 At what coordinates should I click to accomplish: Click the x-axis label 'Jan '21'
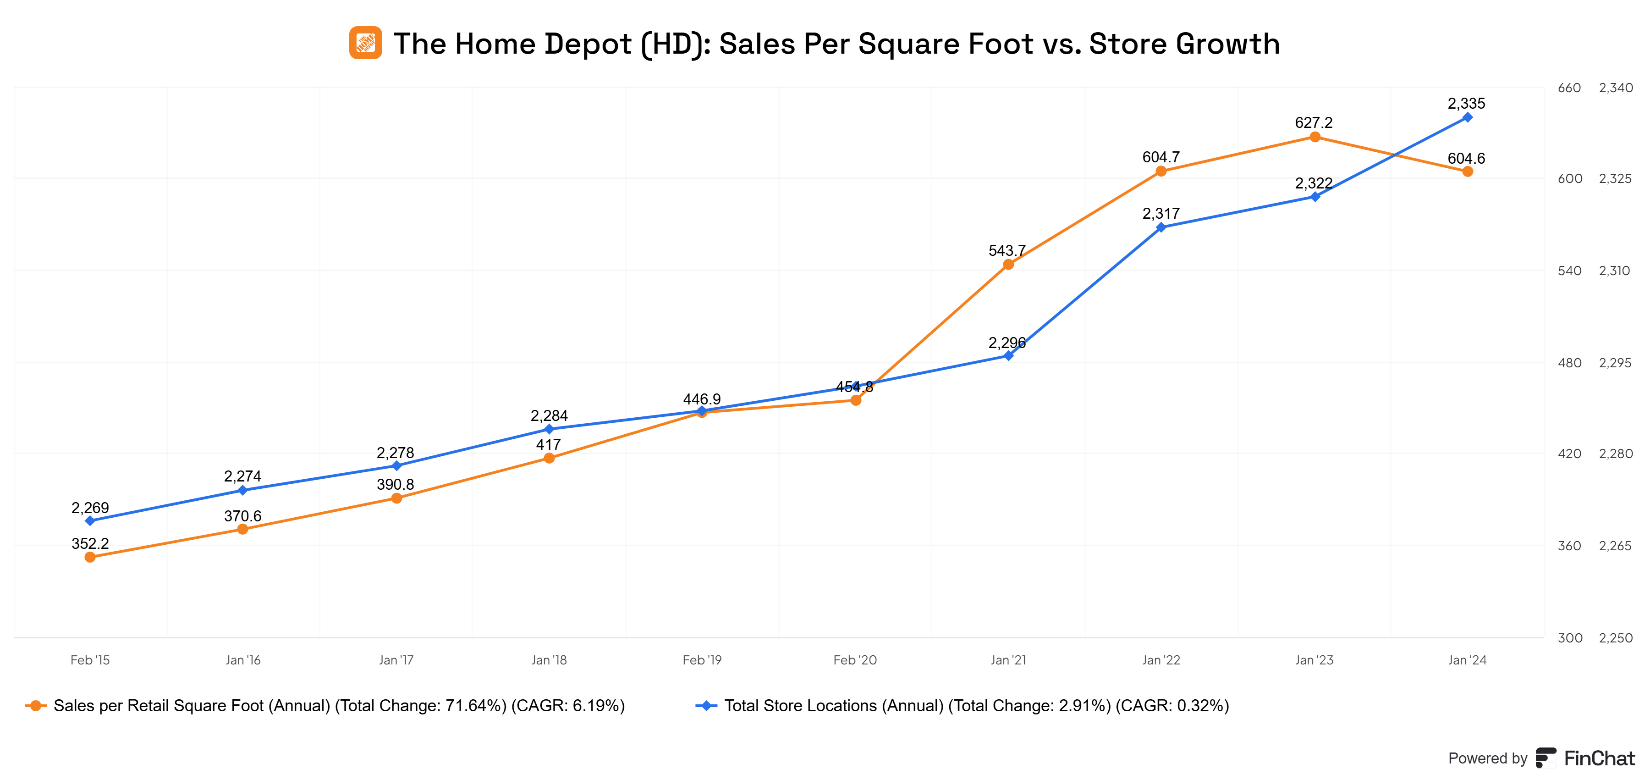pos(1008,660)
